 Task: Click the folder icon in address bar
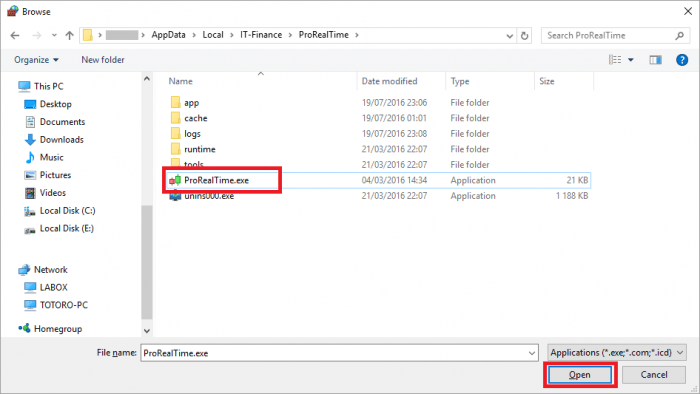pos(88,35)
